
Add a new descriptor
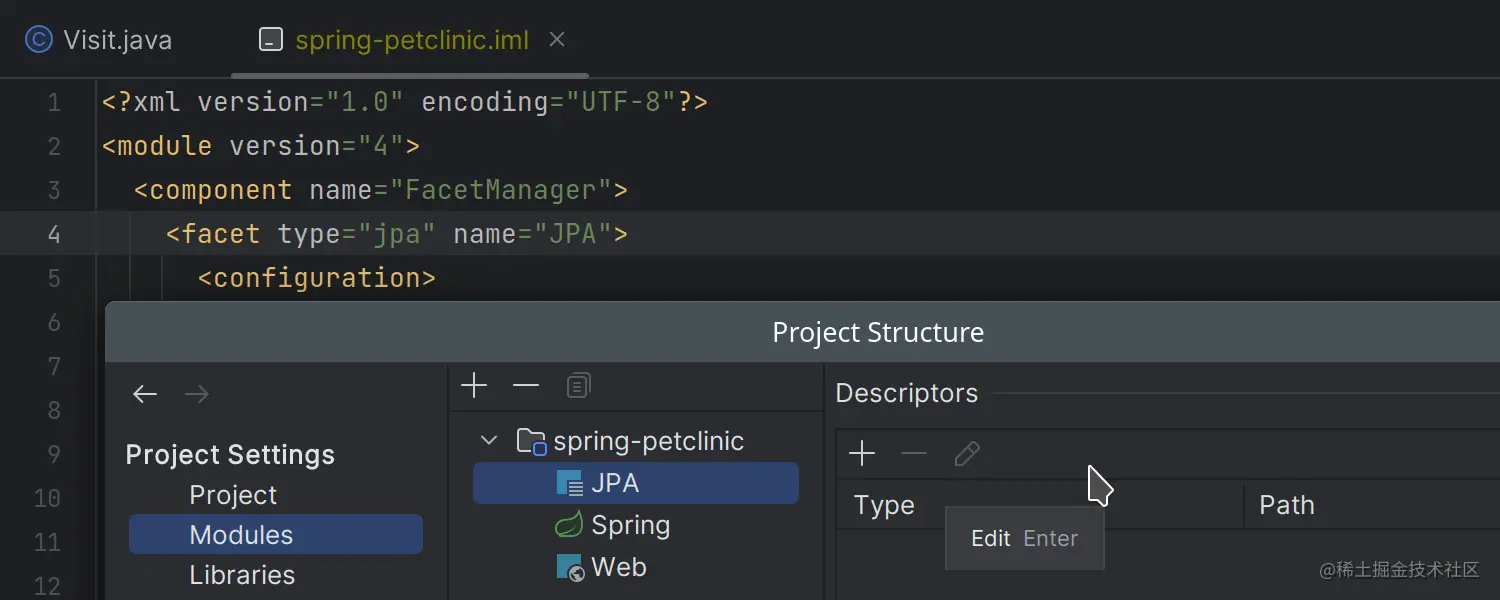pos(862,455)
